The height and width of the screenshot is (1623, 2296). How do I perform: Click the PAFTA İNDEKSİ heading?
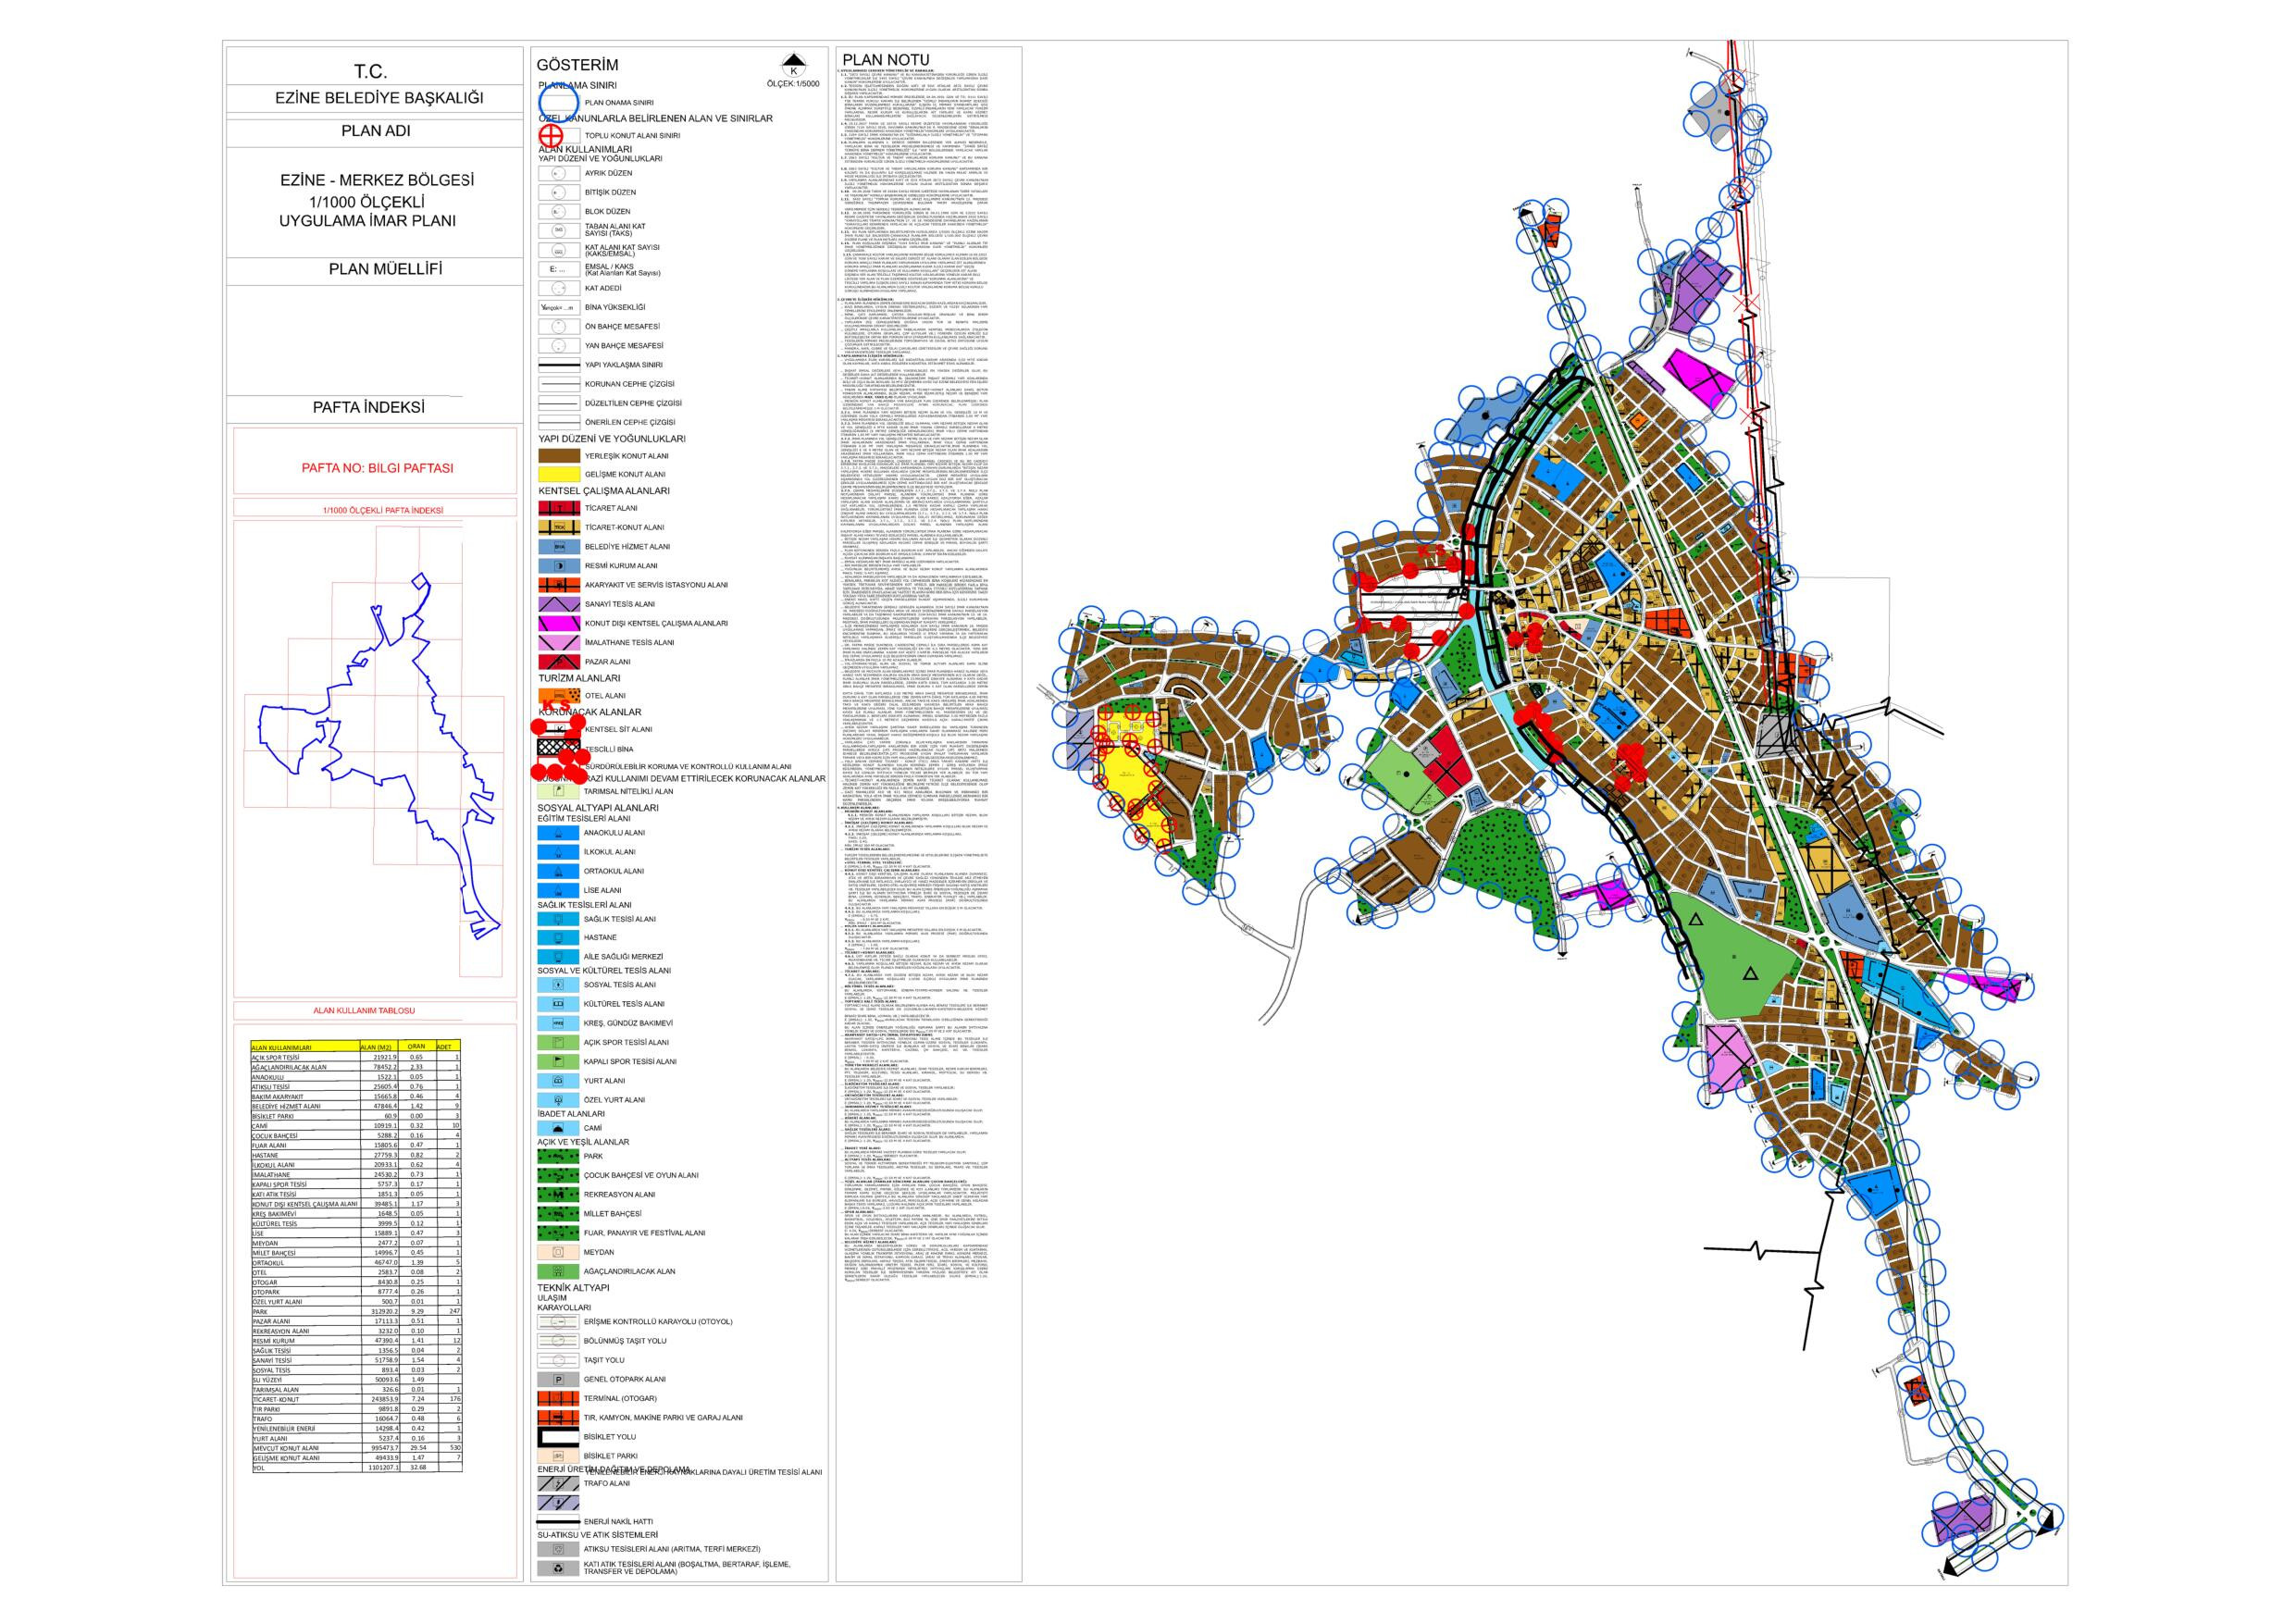coord(368,407)
